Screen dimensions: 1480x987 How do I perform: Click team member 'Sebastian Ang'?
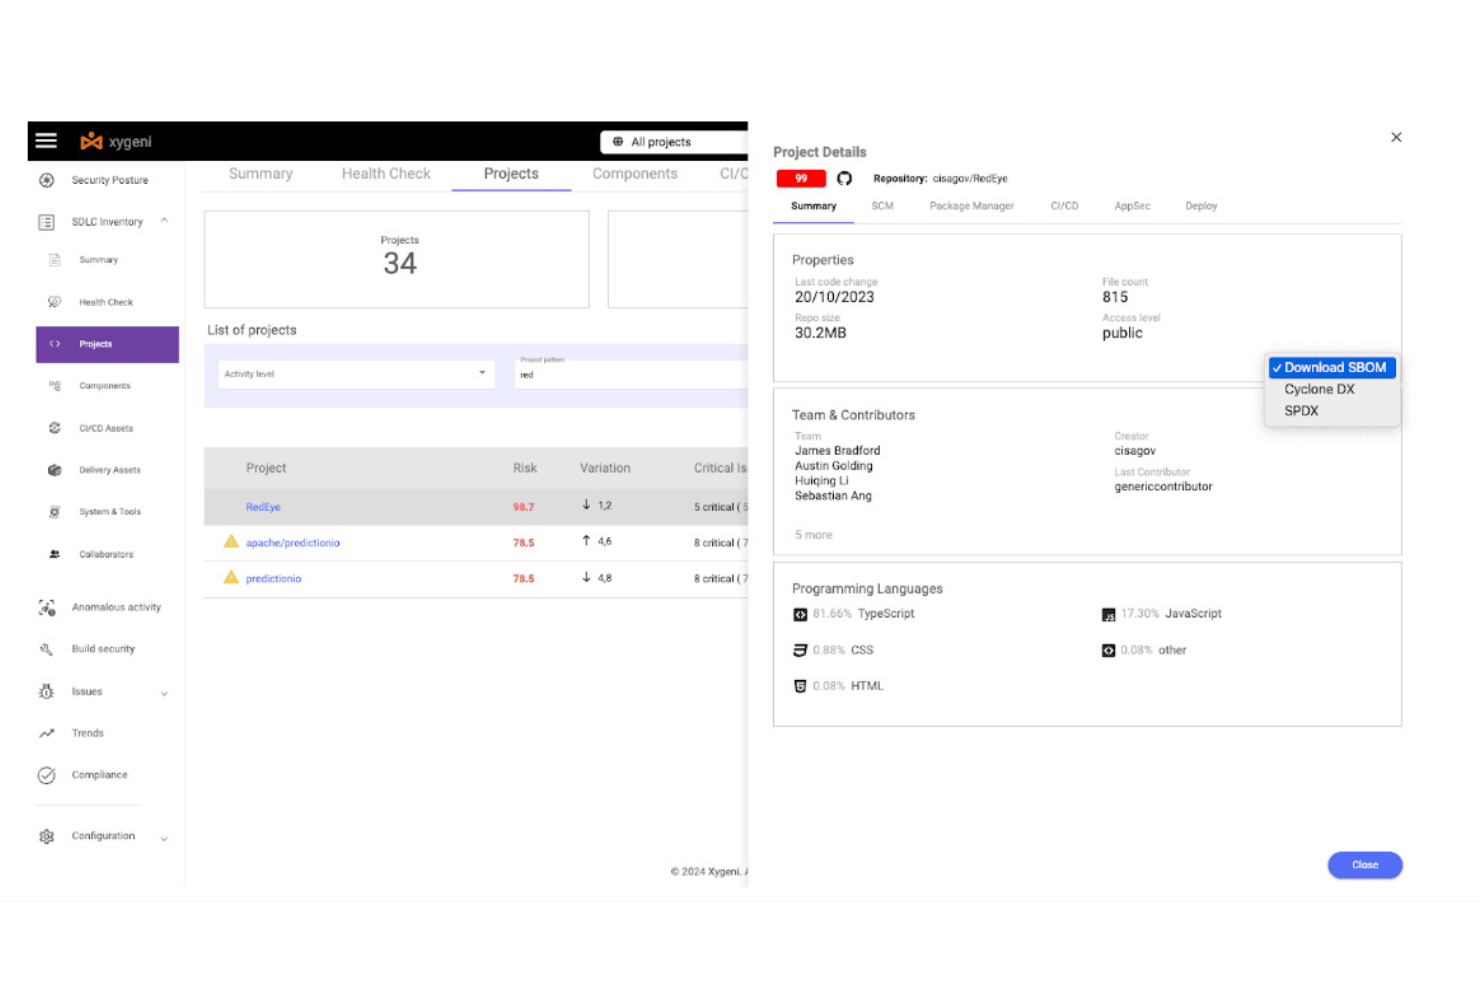pyautogui.click(x=833, y=496)
